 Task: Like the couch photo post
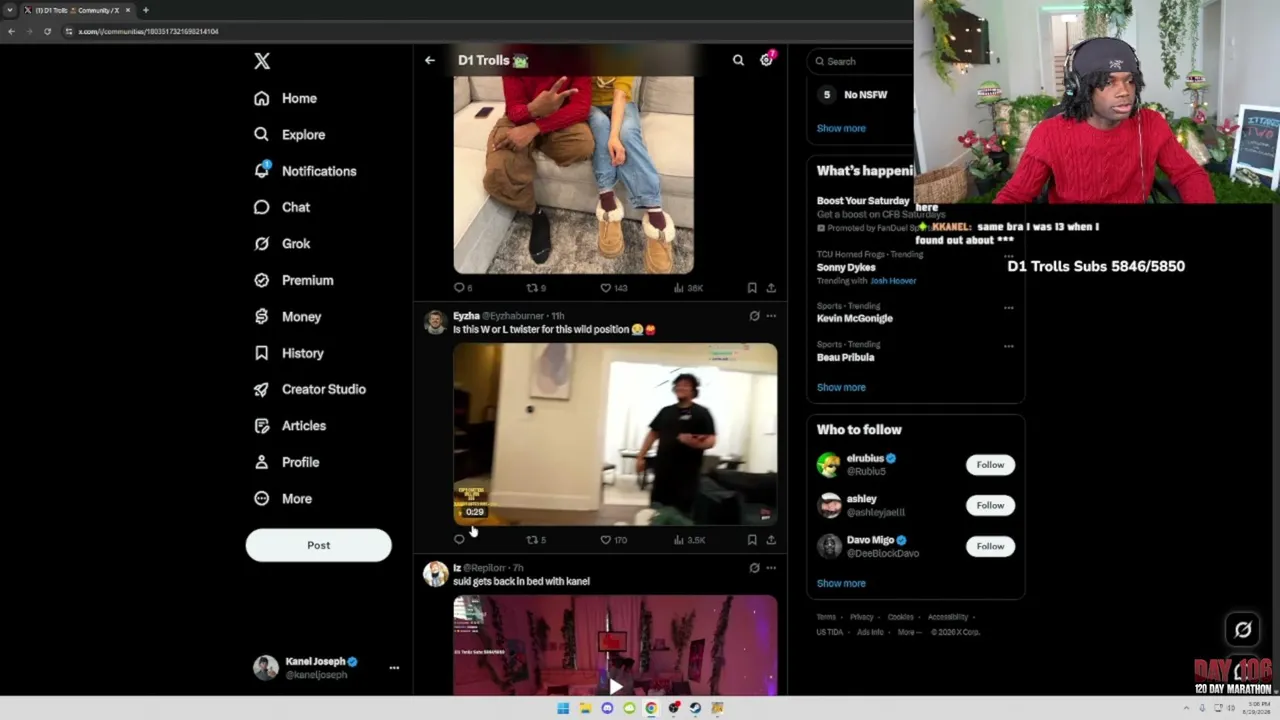coord(613,288)
